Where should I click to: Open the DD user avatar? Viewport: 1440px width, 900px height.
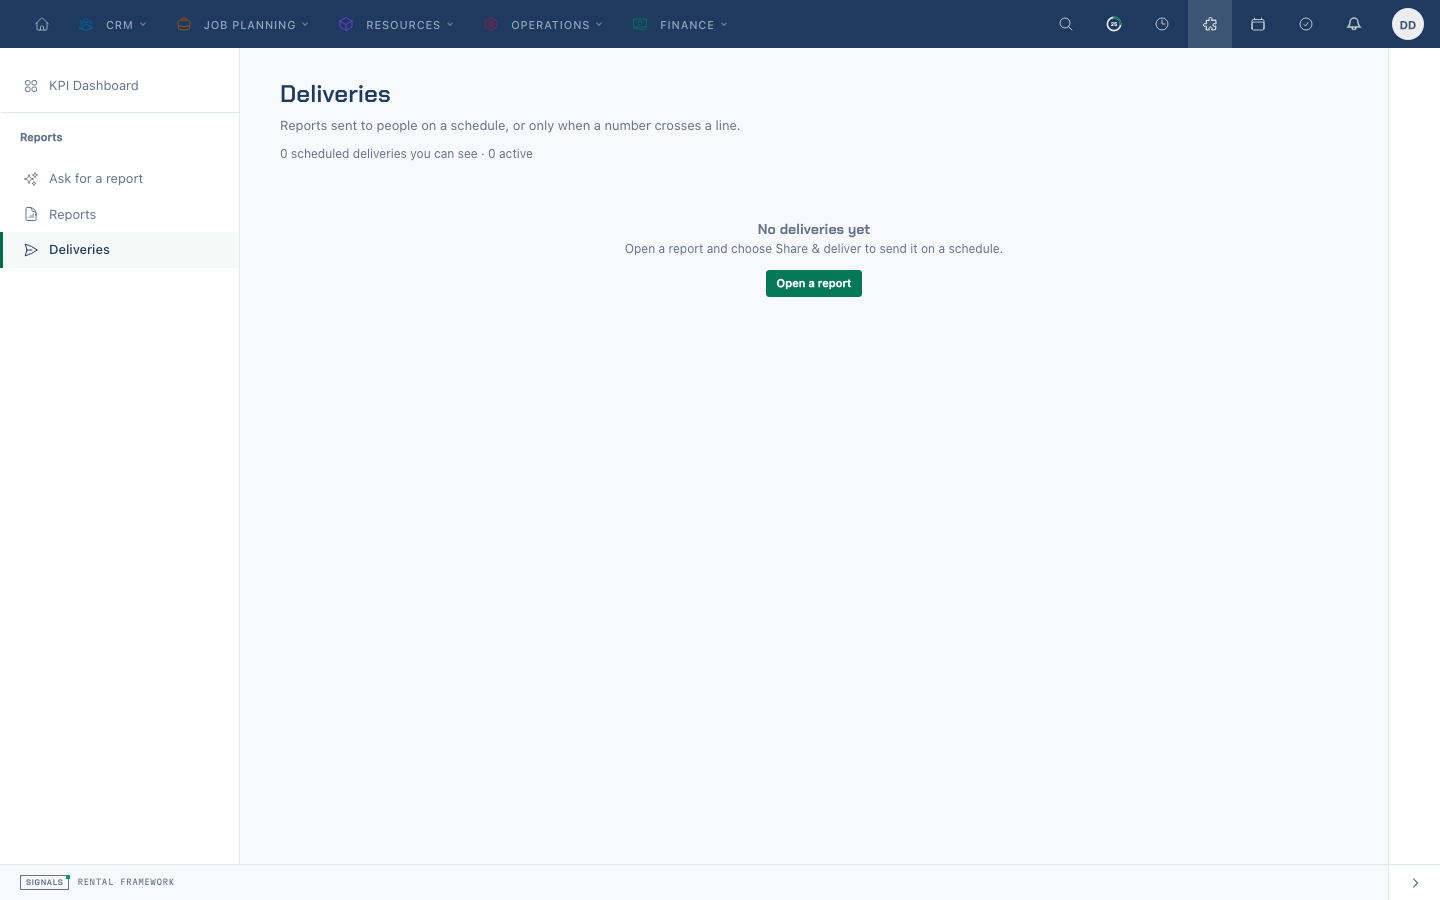tap(1408, 24)
